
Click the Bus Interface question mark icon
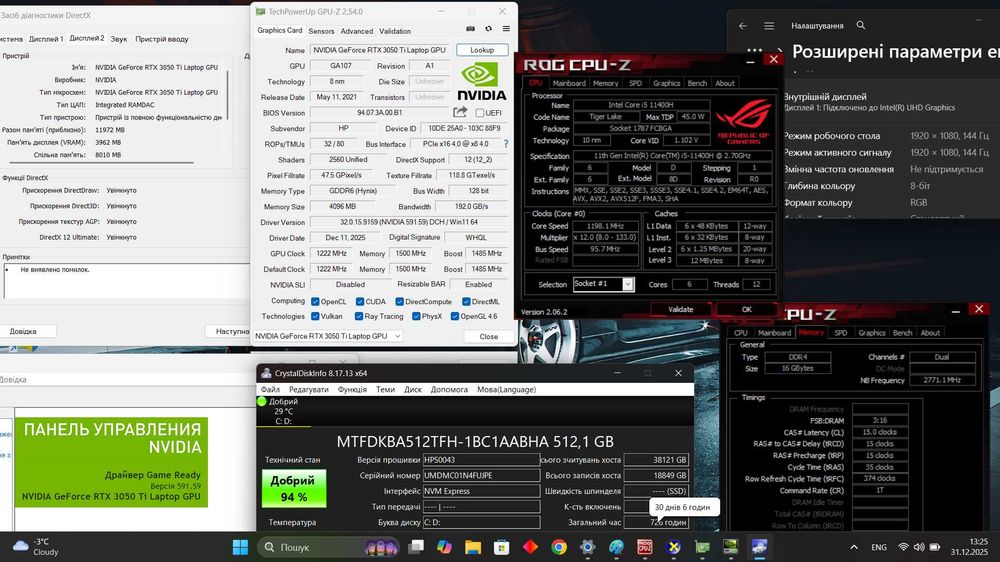click(x=506, y=144)
